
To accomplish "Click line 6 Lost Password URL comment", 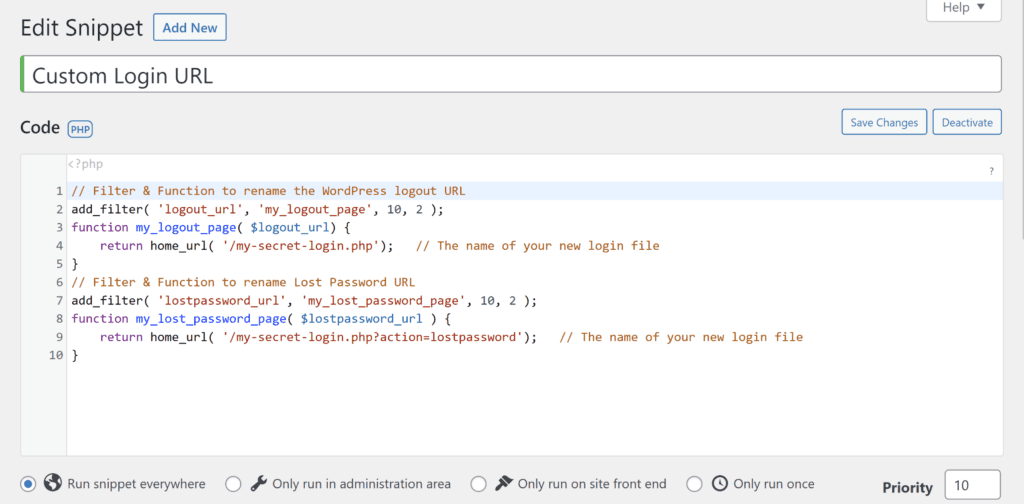I will click(x=243, y=283).
